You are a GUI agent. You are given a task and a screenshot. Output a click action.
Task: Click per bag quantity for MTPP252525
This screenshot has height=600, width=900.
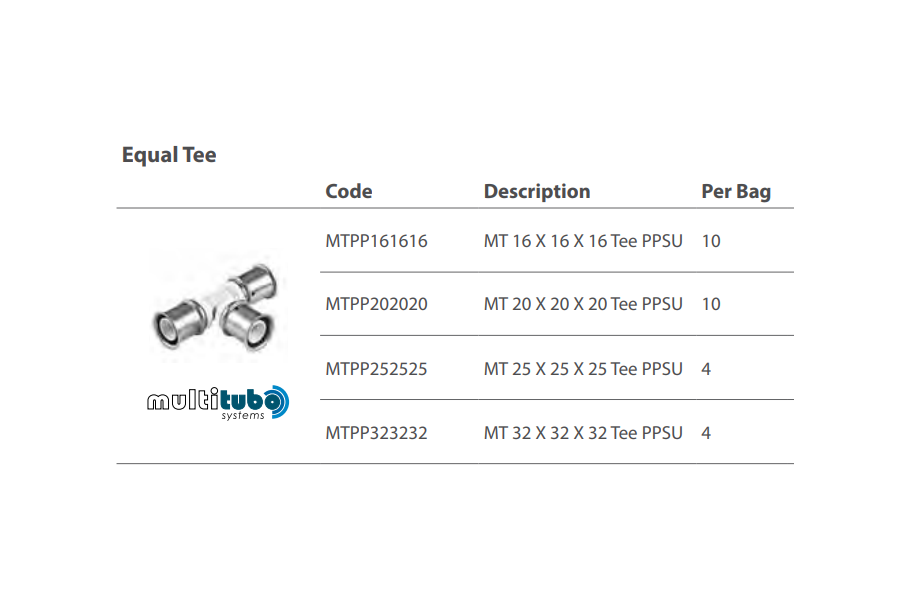[706, 369]
